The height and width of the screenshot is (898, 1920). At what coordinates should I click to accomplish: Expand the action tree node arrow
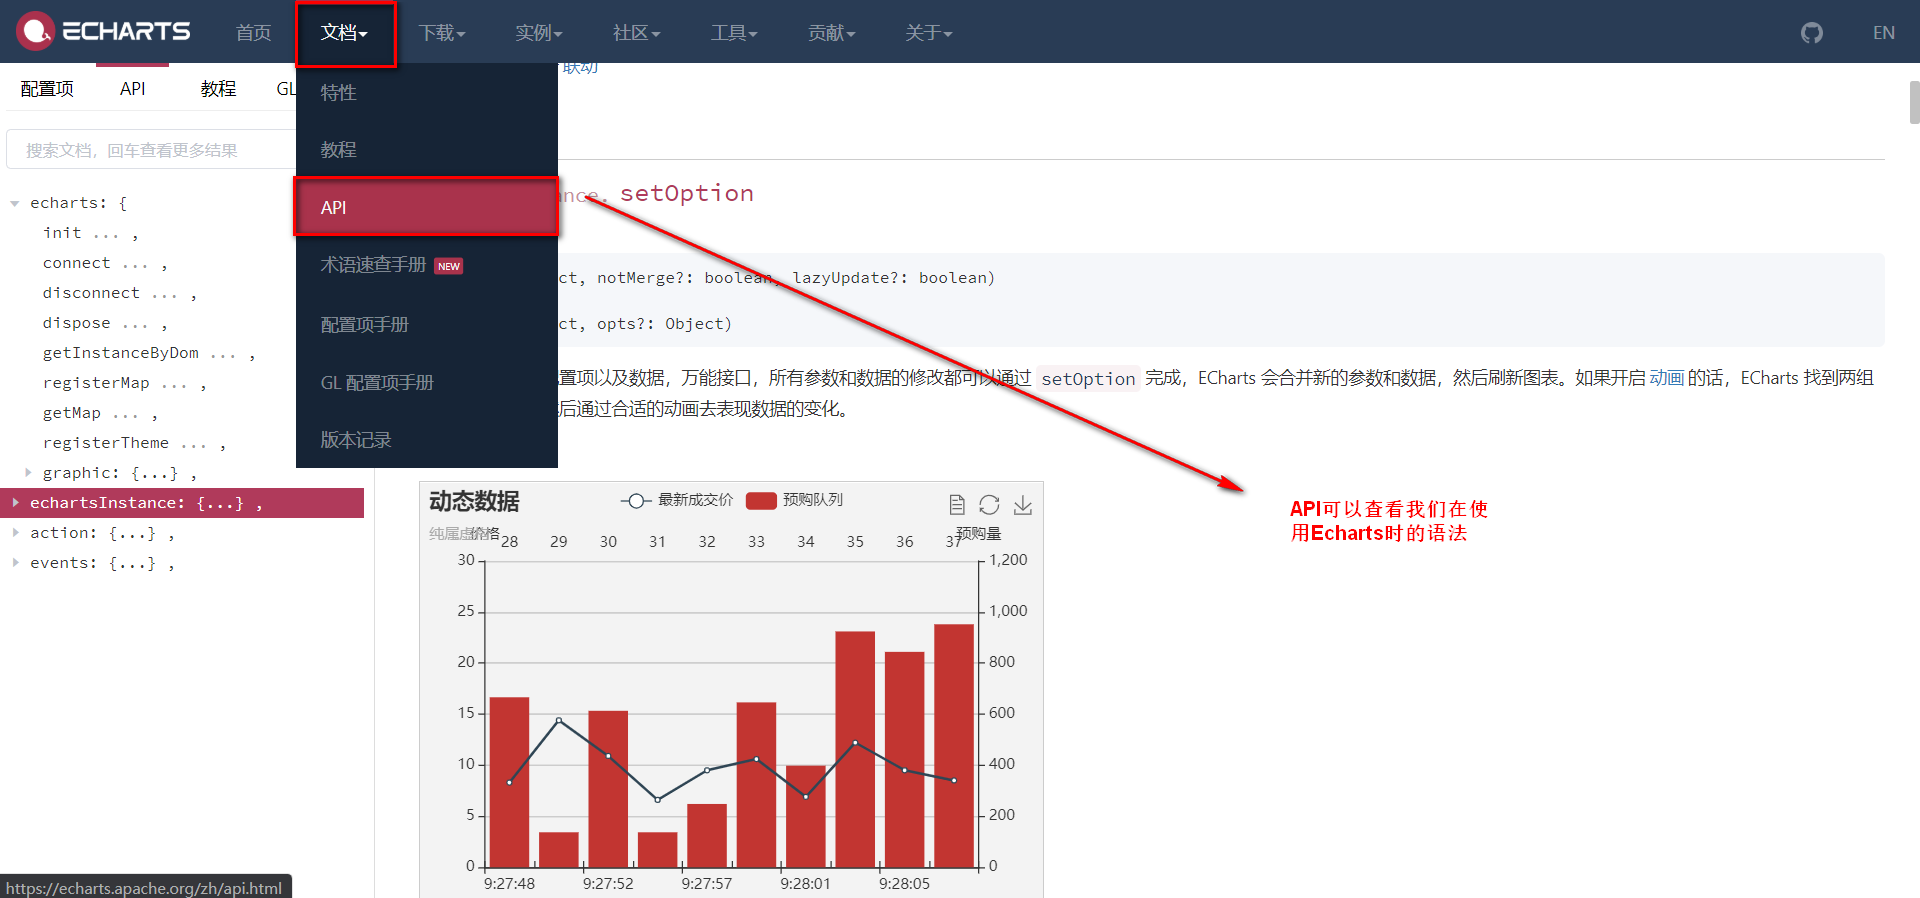pyautogui.click(x=15, y=532)
